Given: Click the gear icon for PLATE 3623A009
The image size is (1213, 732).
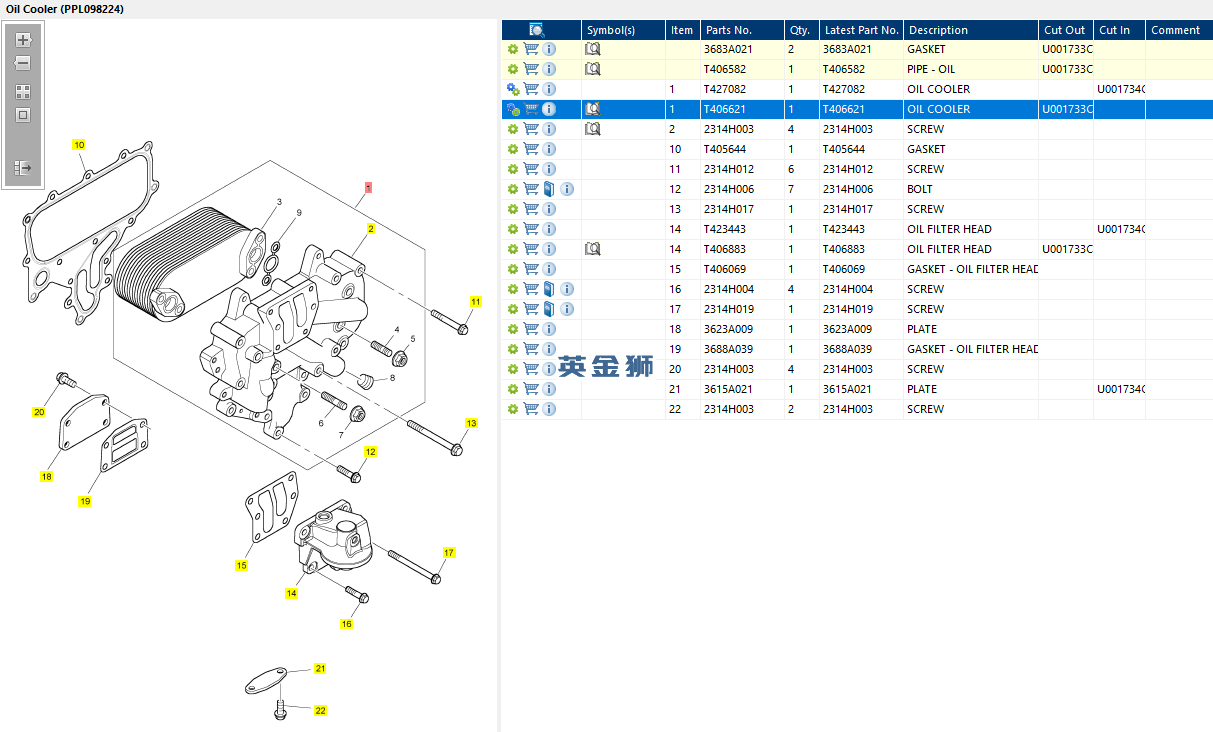Looking at the screenshot, I should [513, 329].
